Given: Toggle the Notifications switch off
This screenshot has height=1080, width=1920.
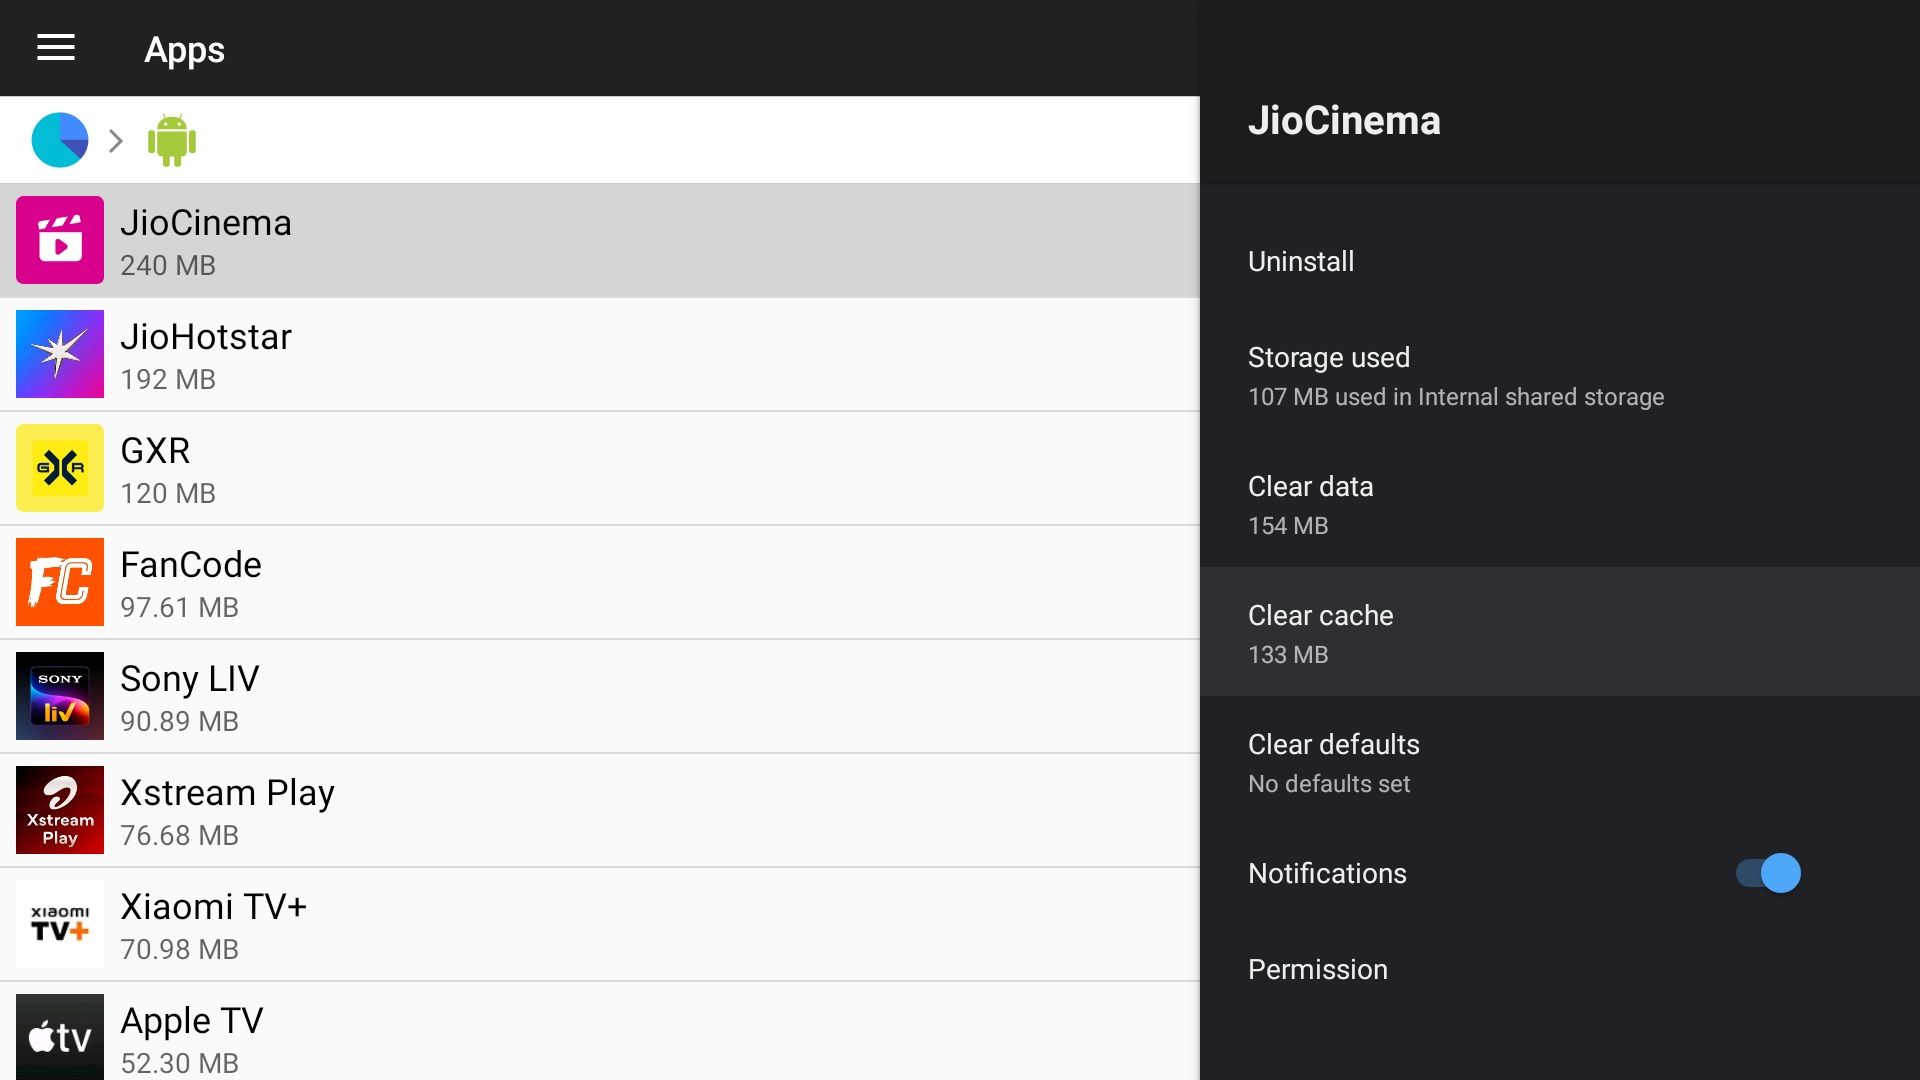Looking at the screenshot, I should pyautogui.click(x=1768, y=873).
